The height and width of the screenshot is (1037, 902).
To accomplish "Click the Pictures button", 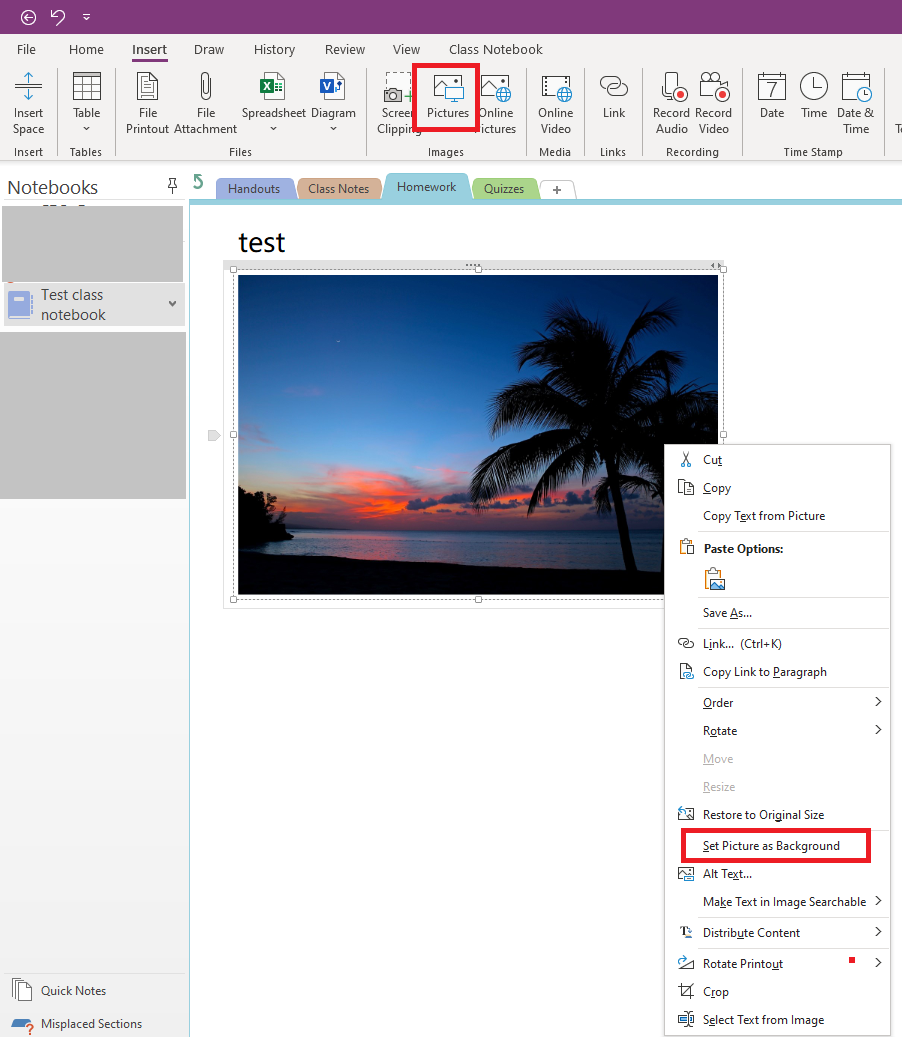I will pos(448,99).
